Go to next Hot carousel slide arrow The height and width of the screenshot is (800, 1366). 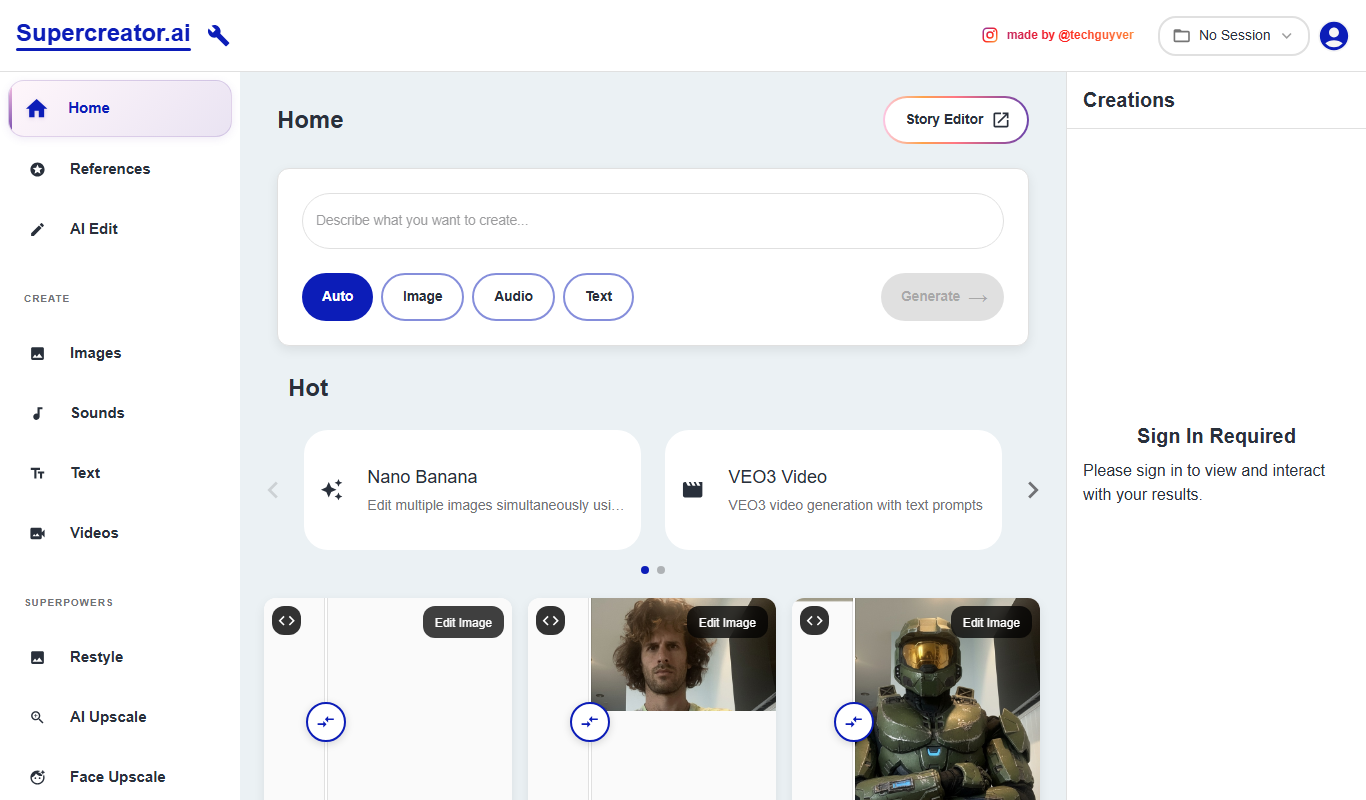pos(1033,490)
